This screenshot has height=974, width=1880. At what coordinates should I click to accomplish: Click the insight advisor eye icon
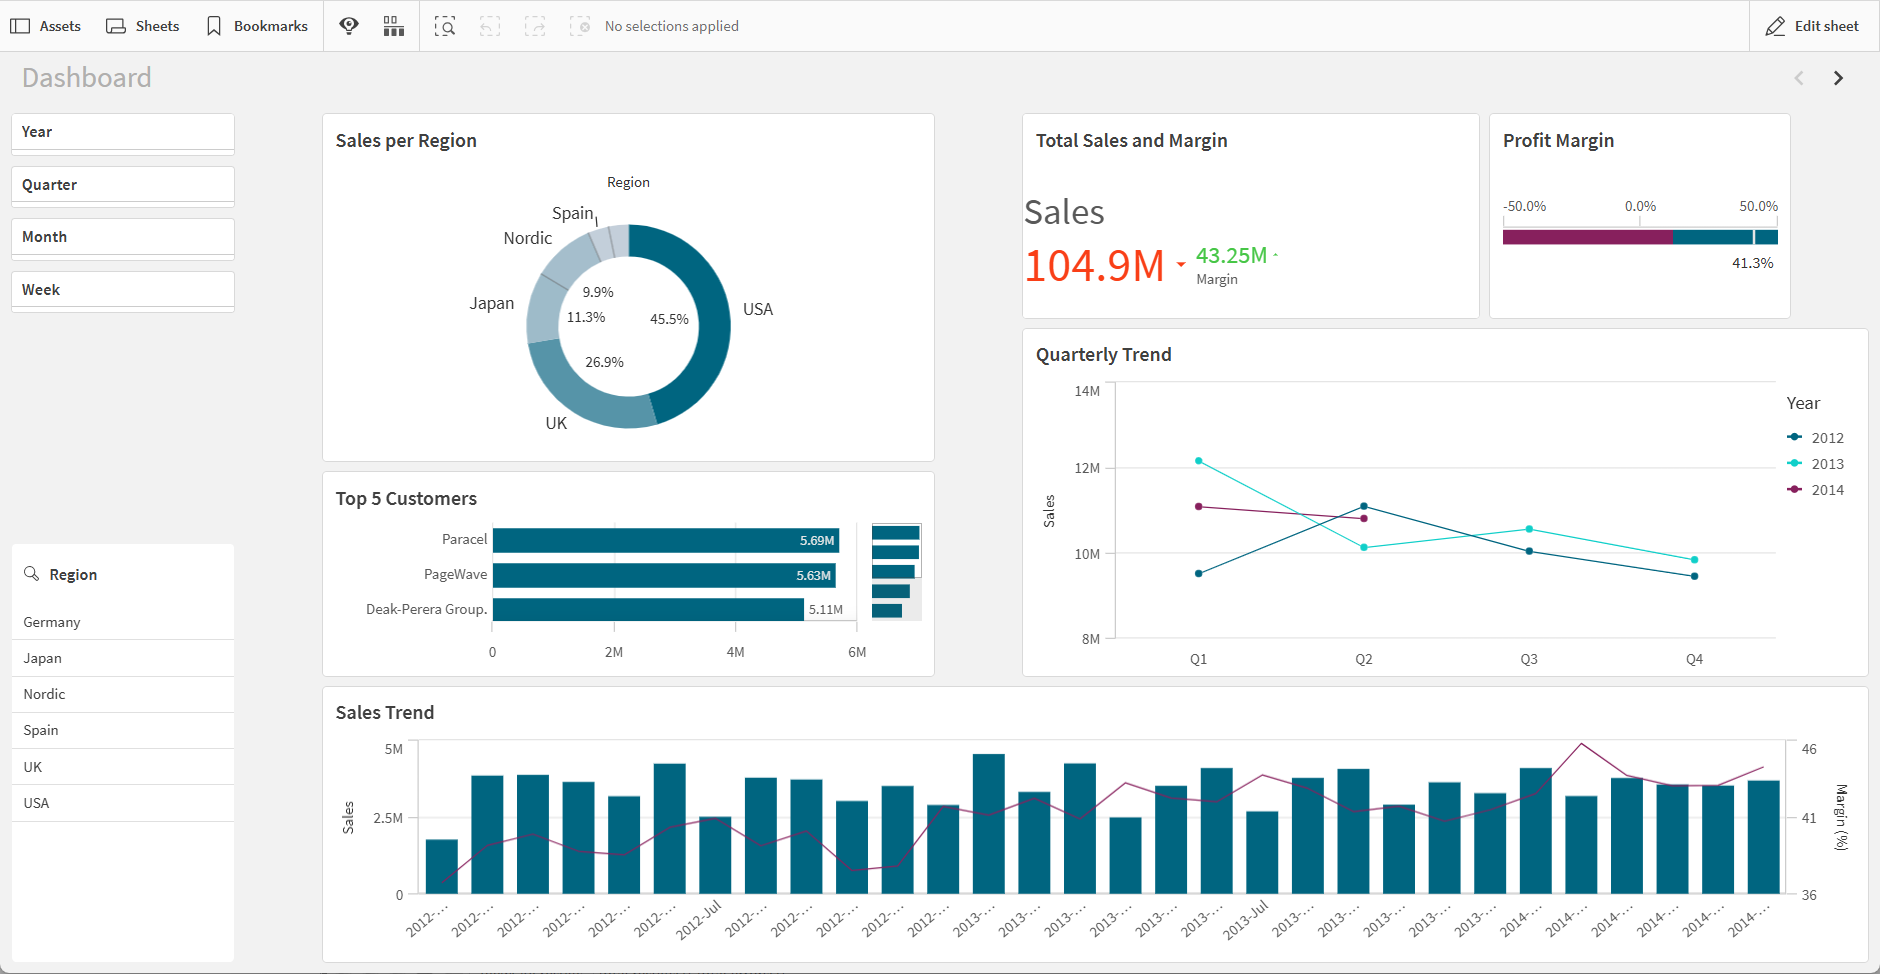(x=349, y=26)
